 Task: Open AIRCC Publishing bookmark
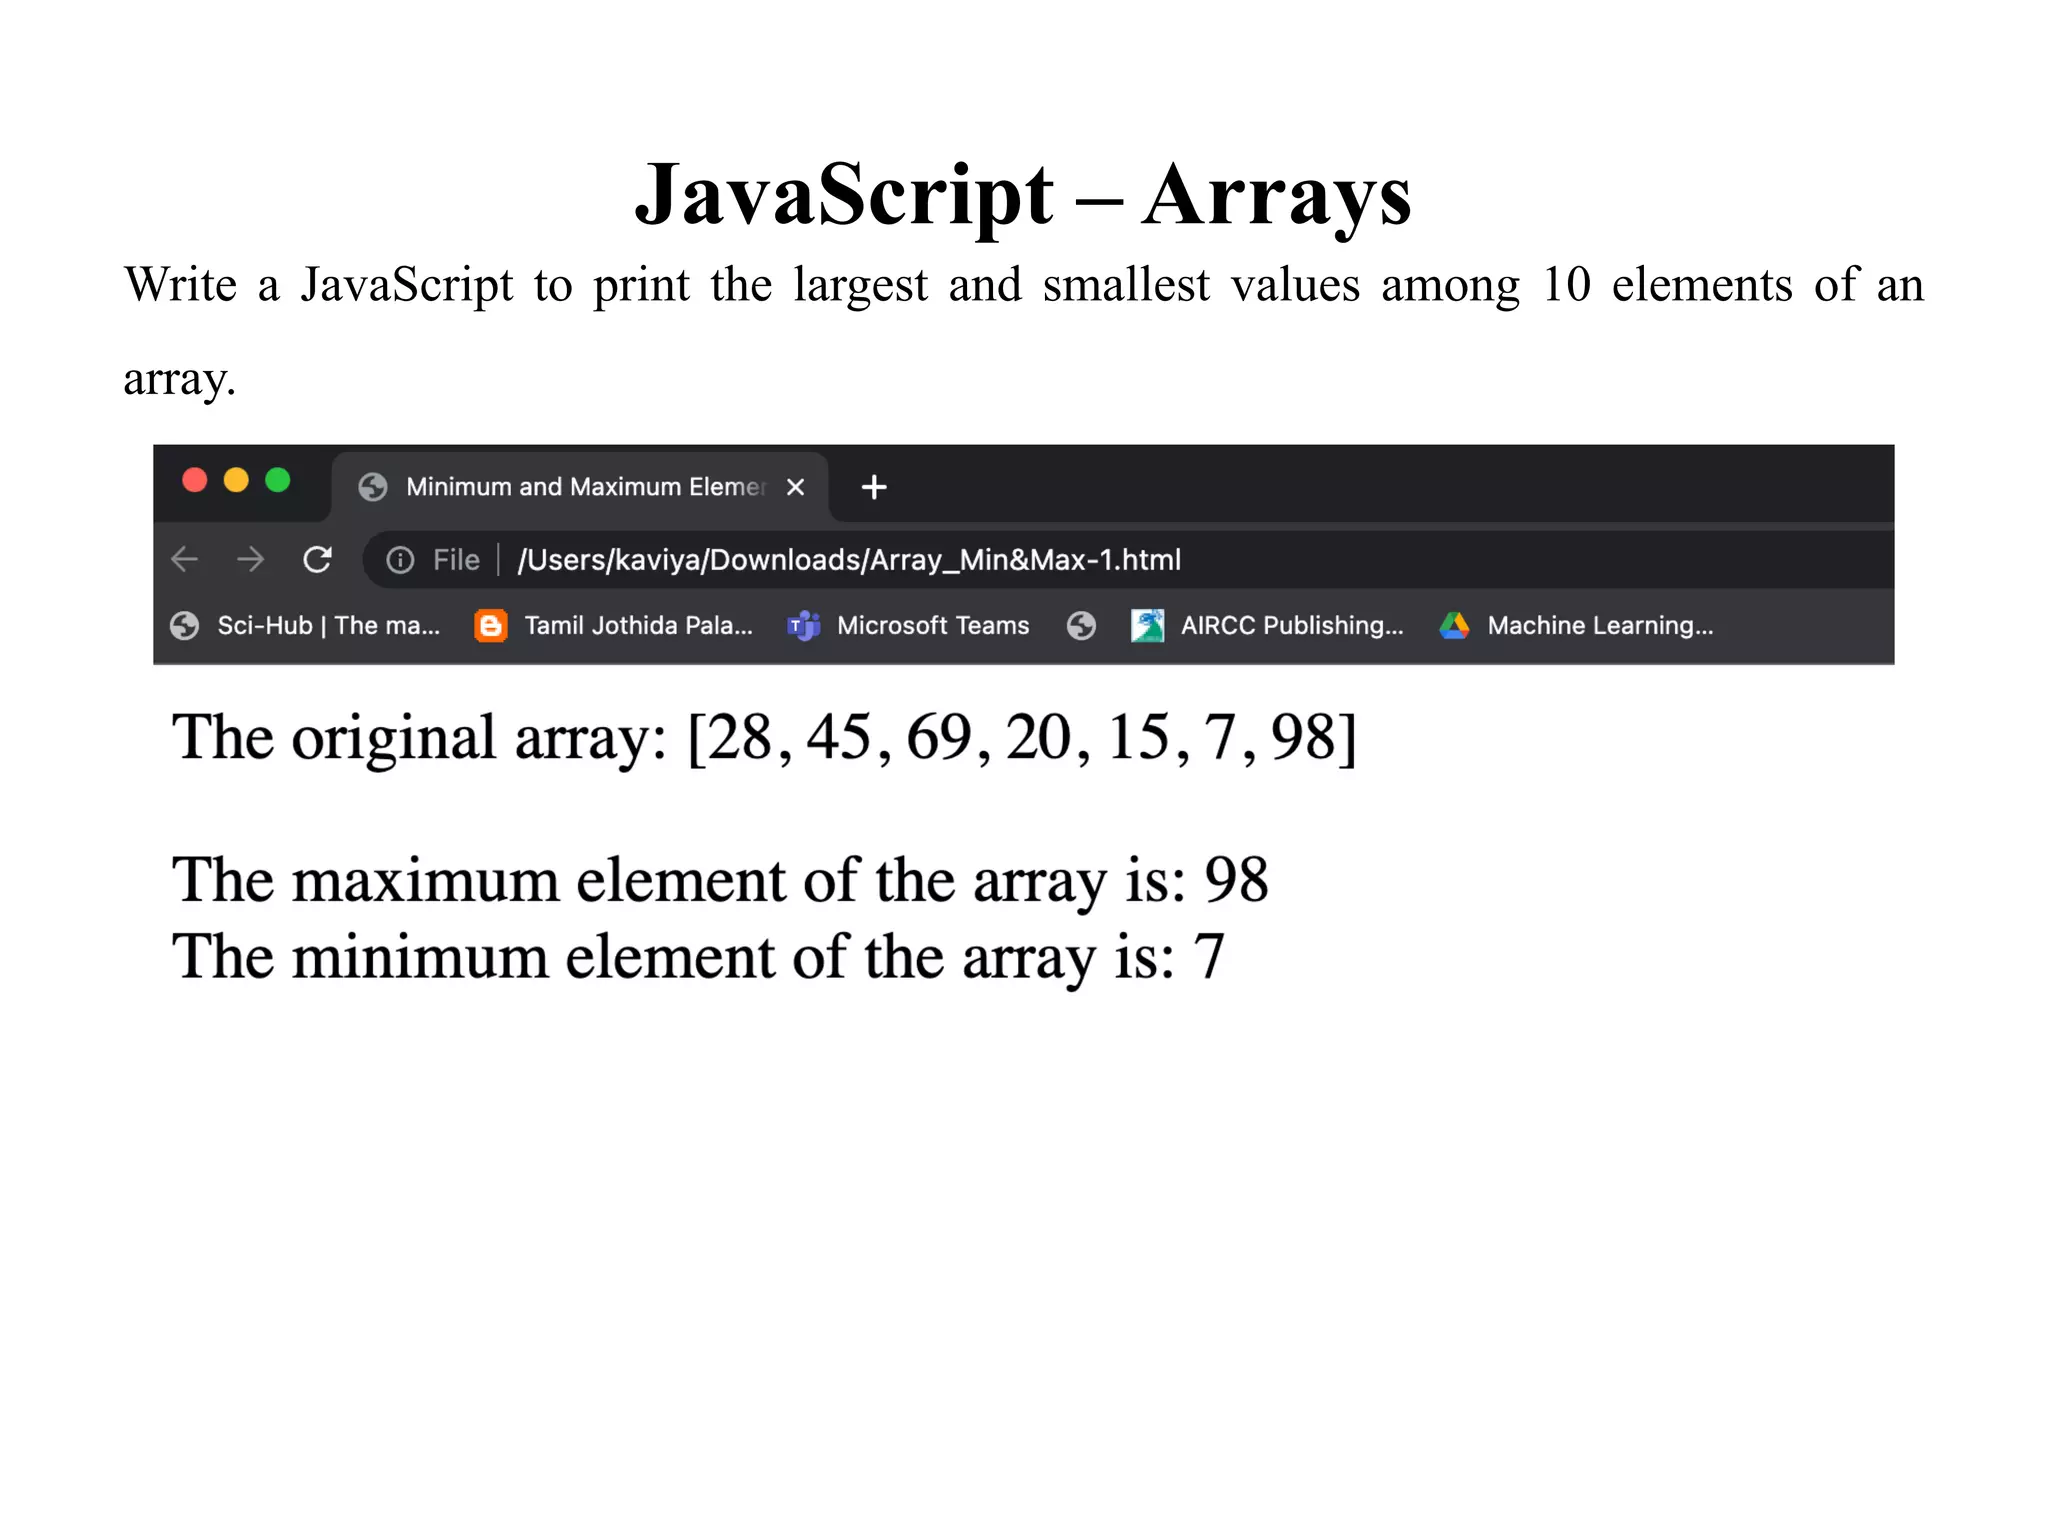coord(1267,626)
